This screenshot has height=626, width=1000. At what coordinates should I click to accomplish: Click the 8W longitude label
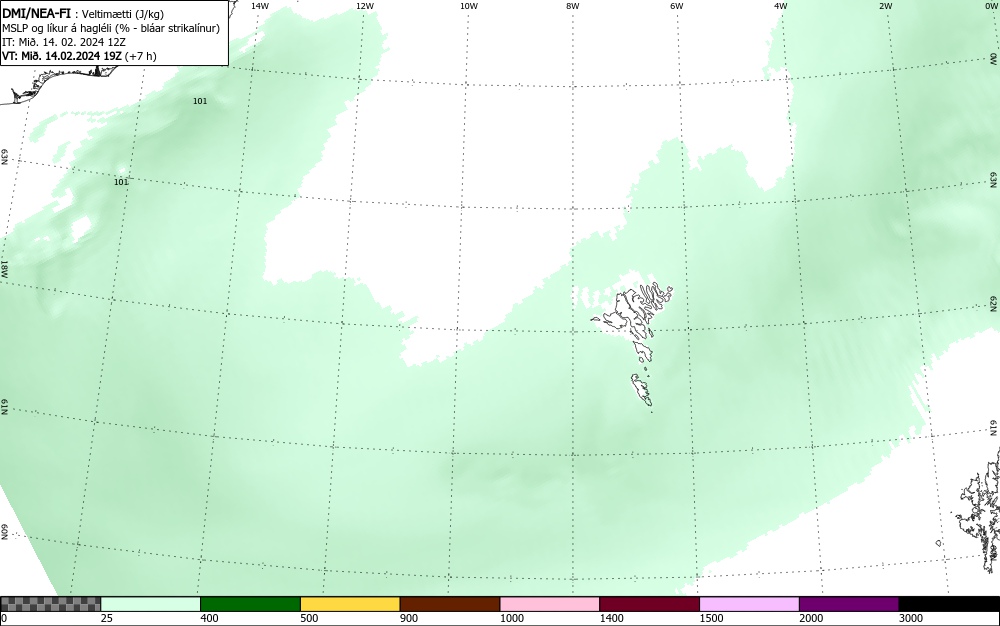572,6
